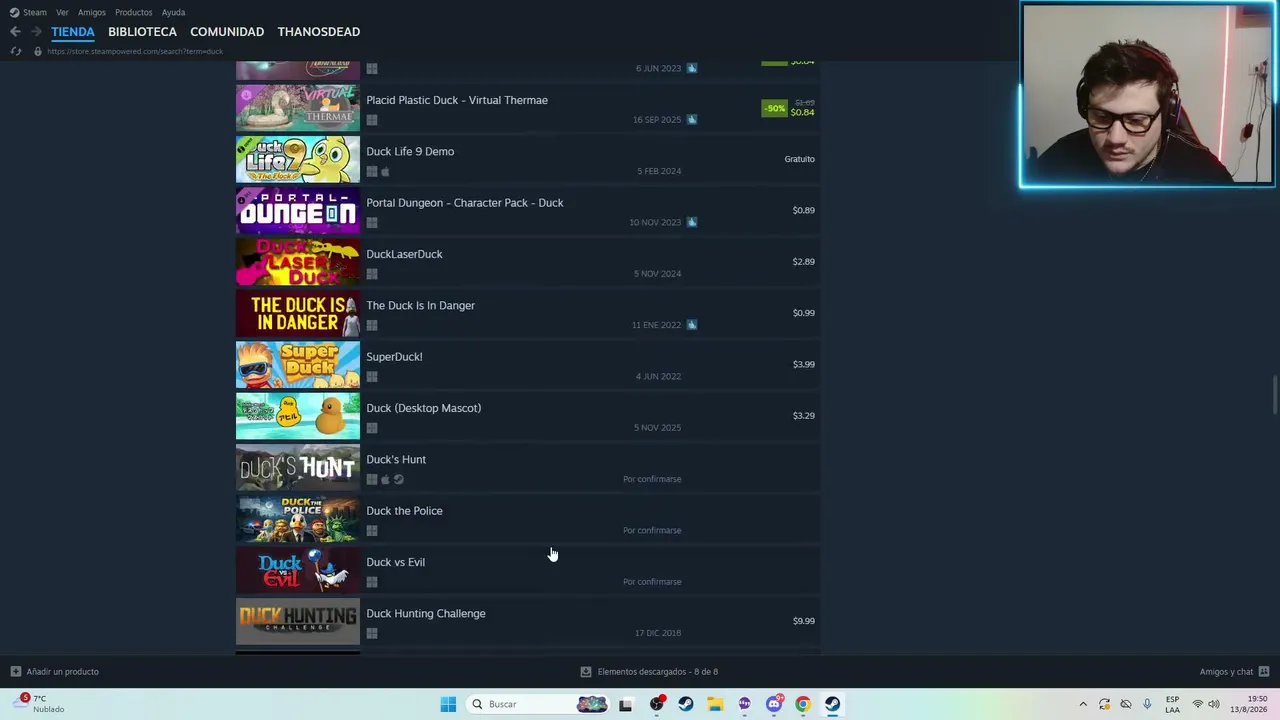Click the store URL address field
The width and height of the screenshot is (1280, 720).
[x=135, y=51]
